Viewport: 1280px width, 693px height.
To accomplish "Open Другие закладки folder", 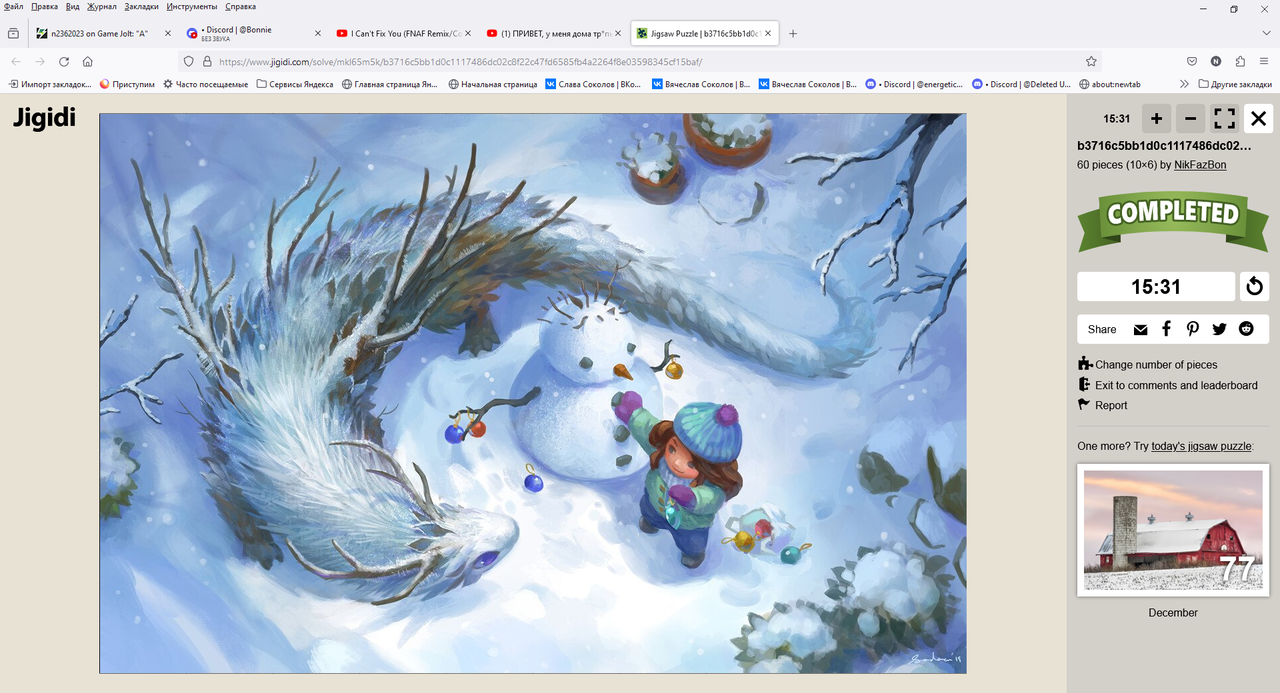I will click(1235, 84).
